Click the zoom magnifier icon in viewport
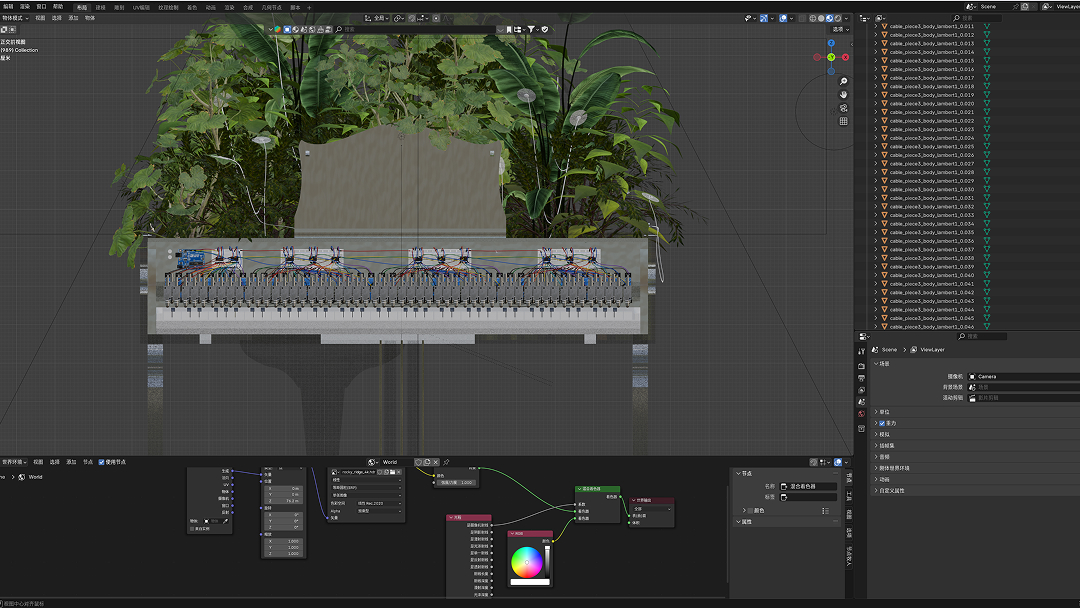Screen dimensions: 1080x608 [844, 81]
